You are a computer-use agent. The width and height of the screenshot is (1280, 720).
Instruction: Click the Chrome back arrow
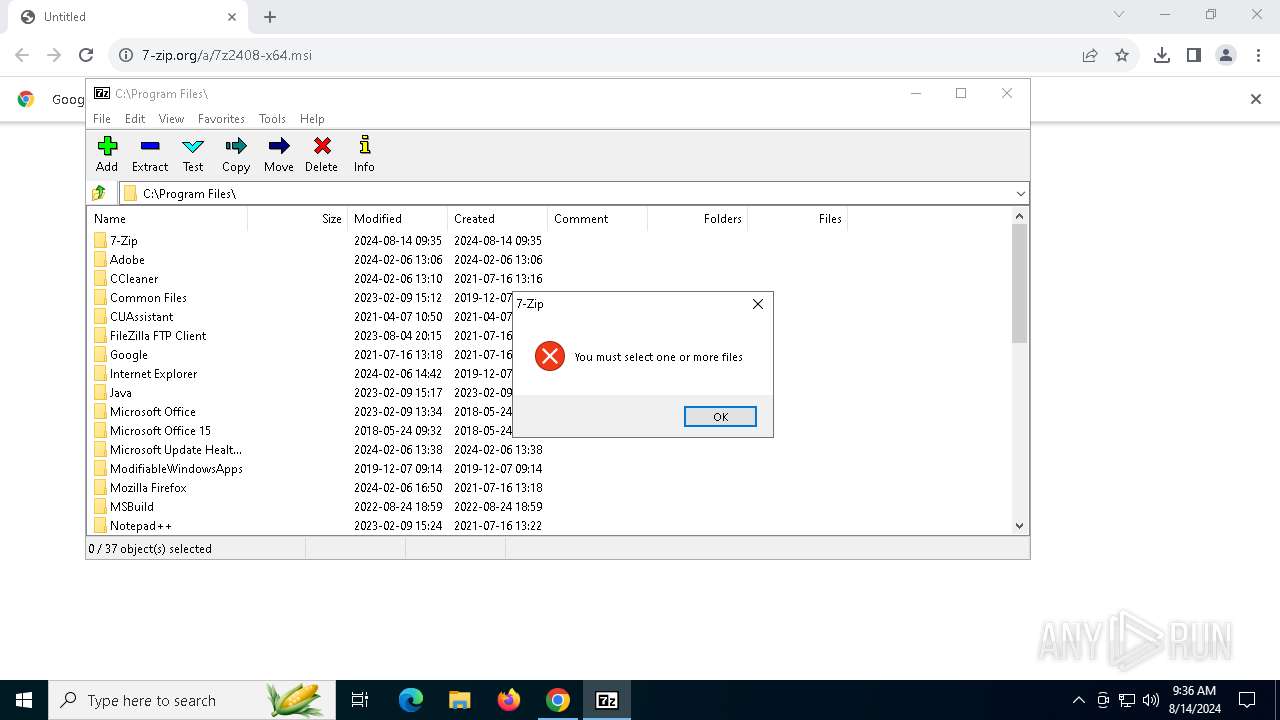point(22,55)
